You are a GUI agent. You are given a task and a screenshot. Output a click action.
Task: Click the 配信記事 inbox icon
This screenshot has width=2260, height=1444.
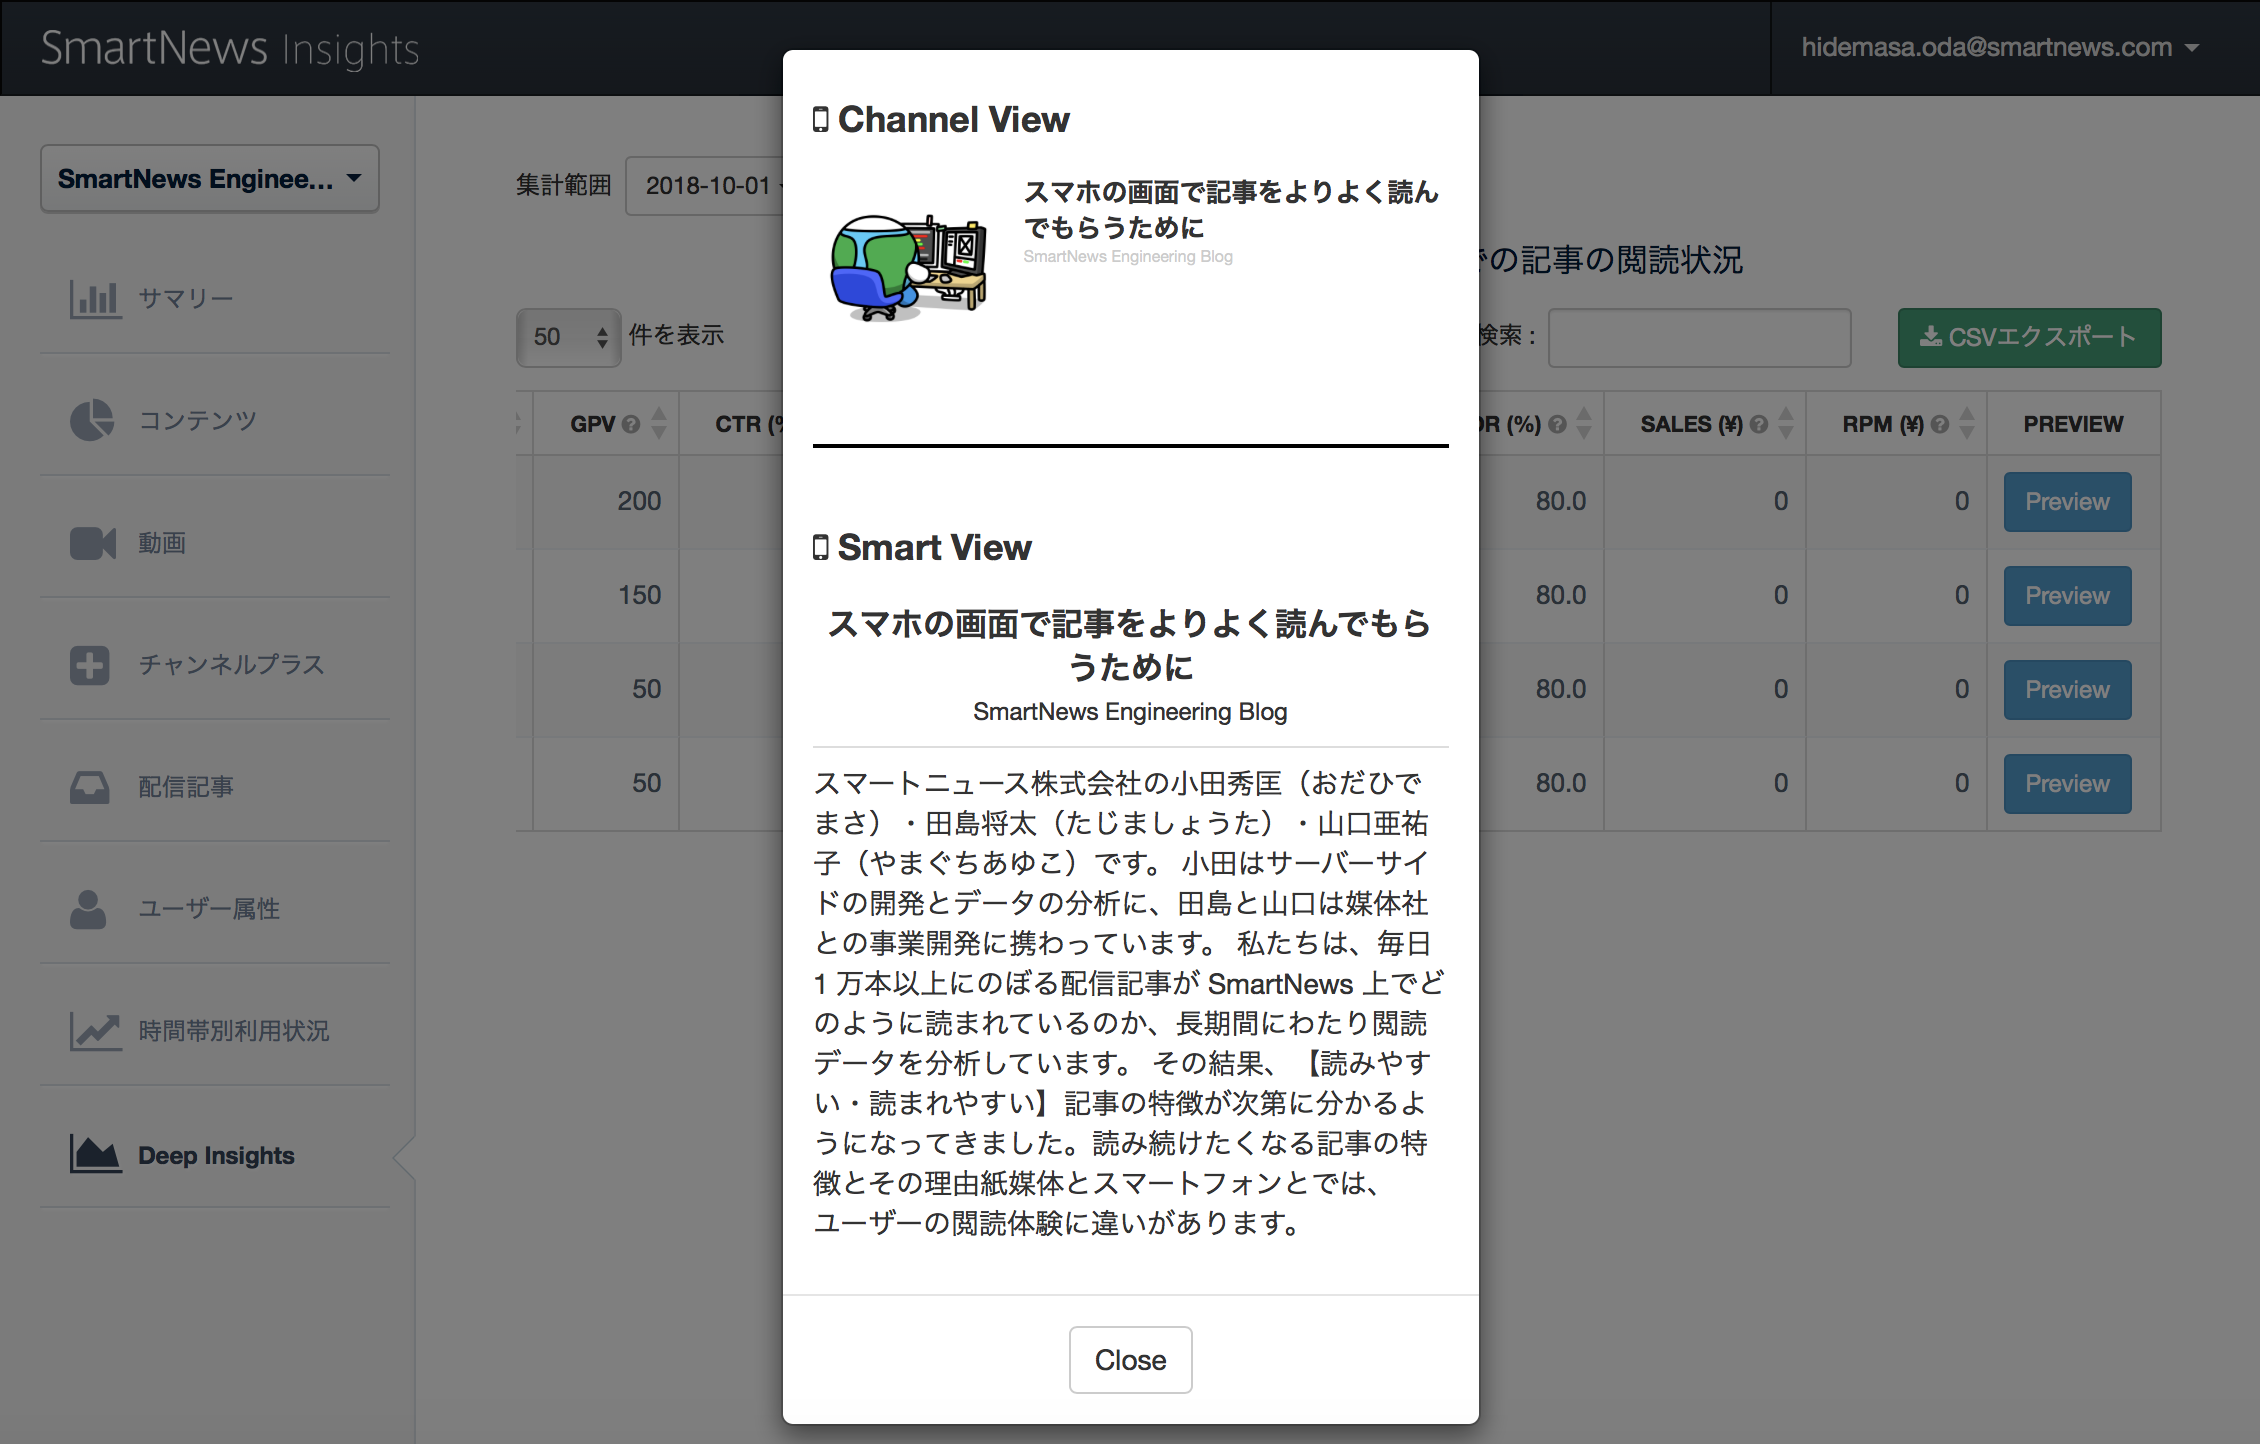(x=89, y=787)
